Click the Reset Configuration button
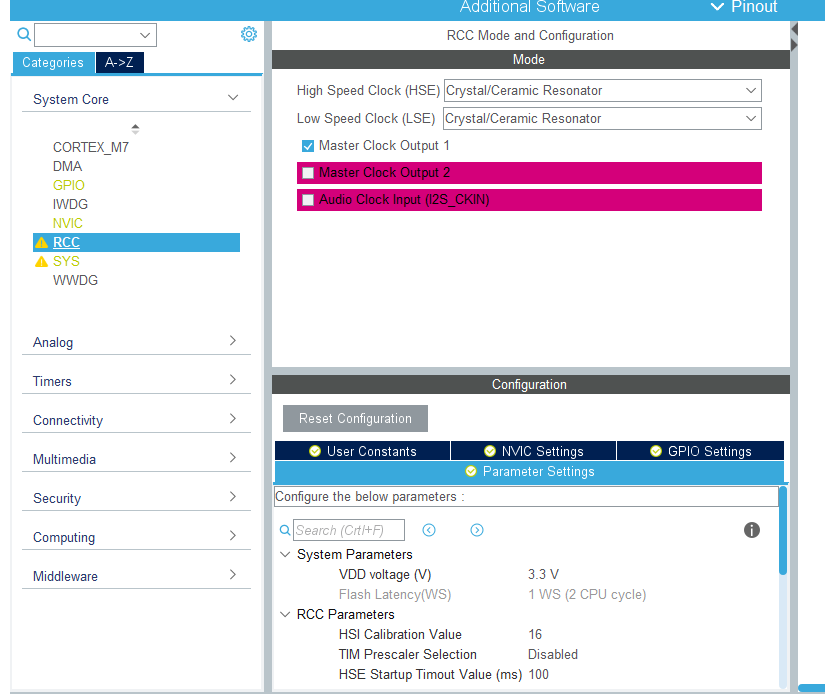Viewport: 825px width, 697px height. coord(355,419)
